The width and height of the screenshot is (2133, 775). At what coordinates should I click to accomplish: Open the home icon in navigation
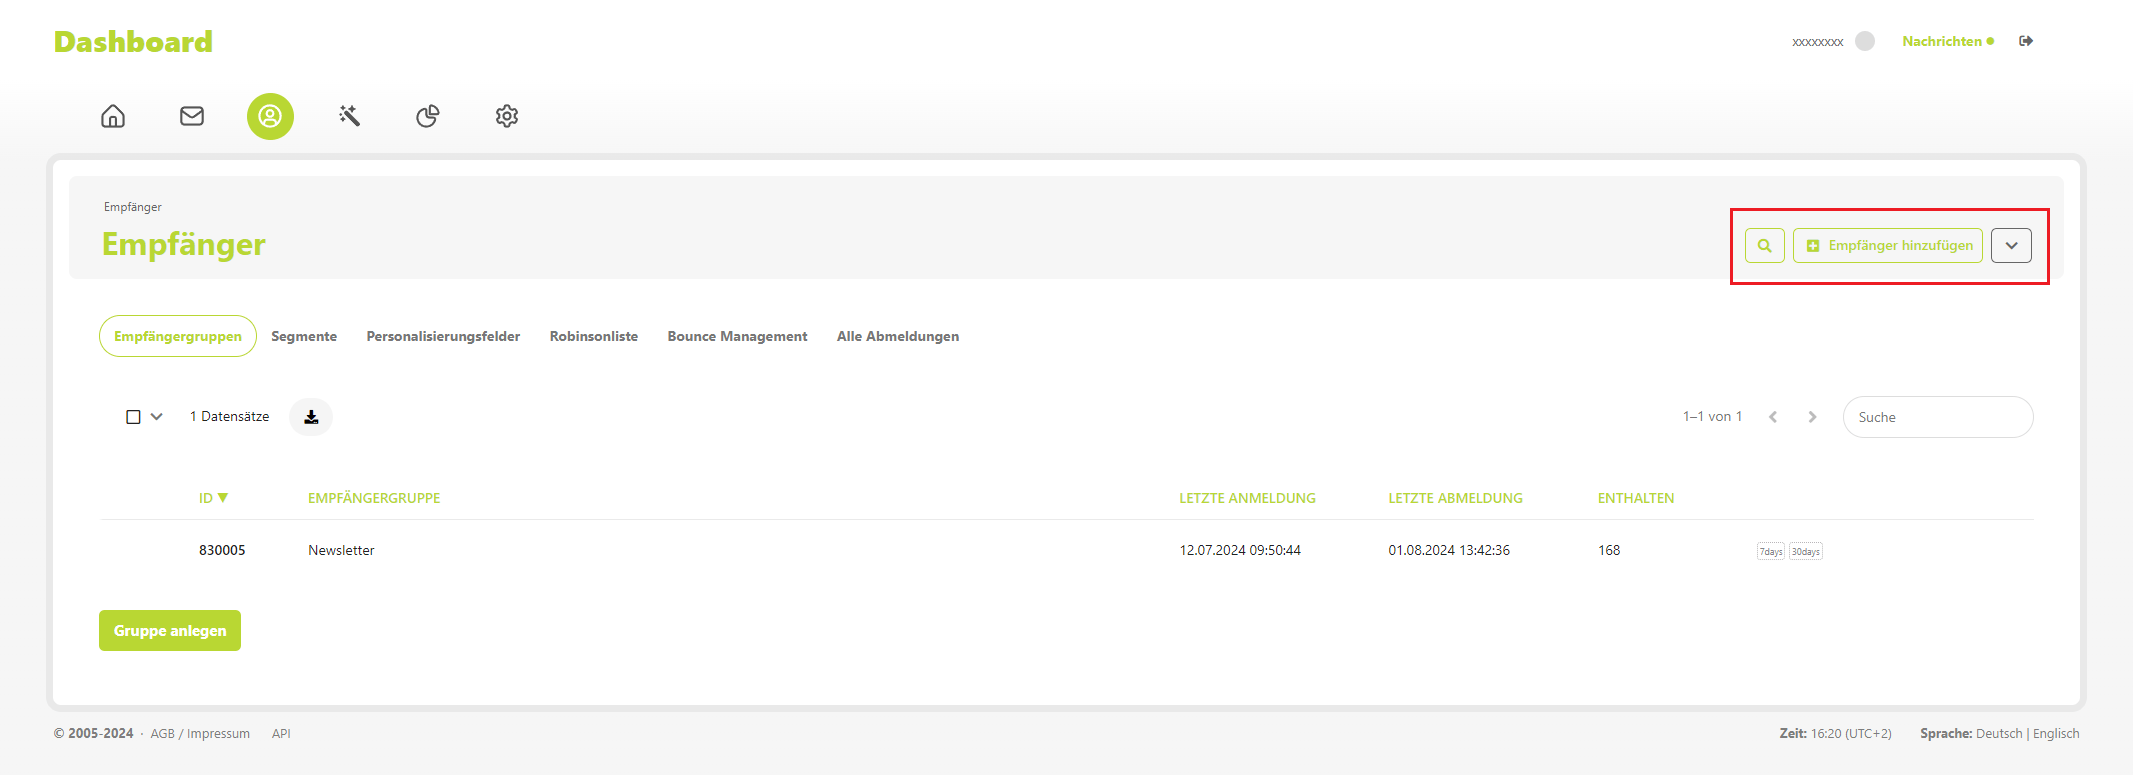point(113,116)
